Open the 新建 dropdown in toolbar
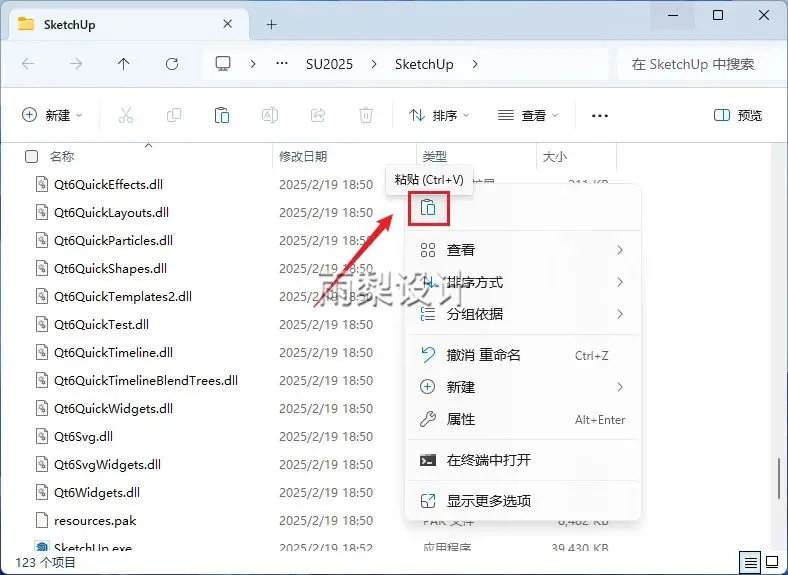This screenshot has width=788, height=575. pyautogui.click(x=52, y=115)
